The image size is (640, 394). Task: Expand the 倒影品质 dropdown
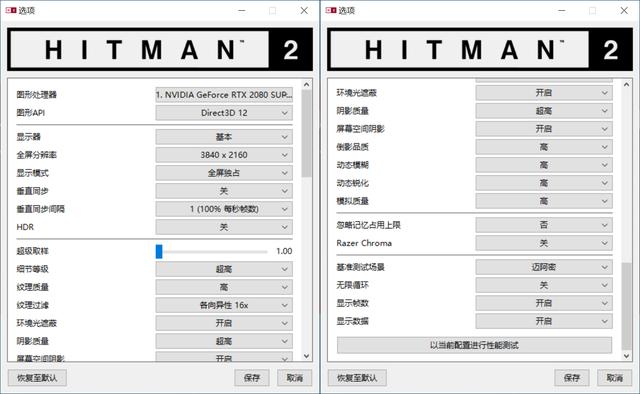[544, 147]
